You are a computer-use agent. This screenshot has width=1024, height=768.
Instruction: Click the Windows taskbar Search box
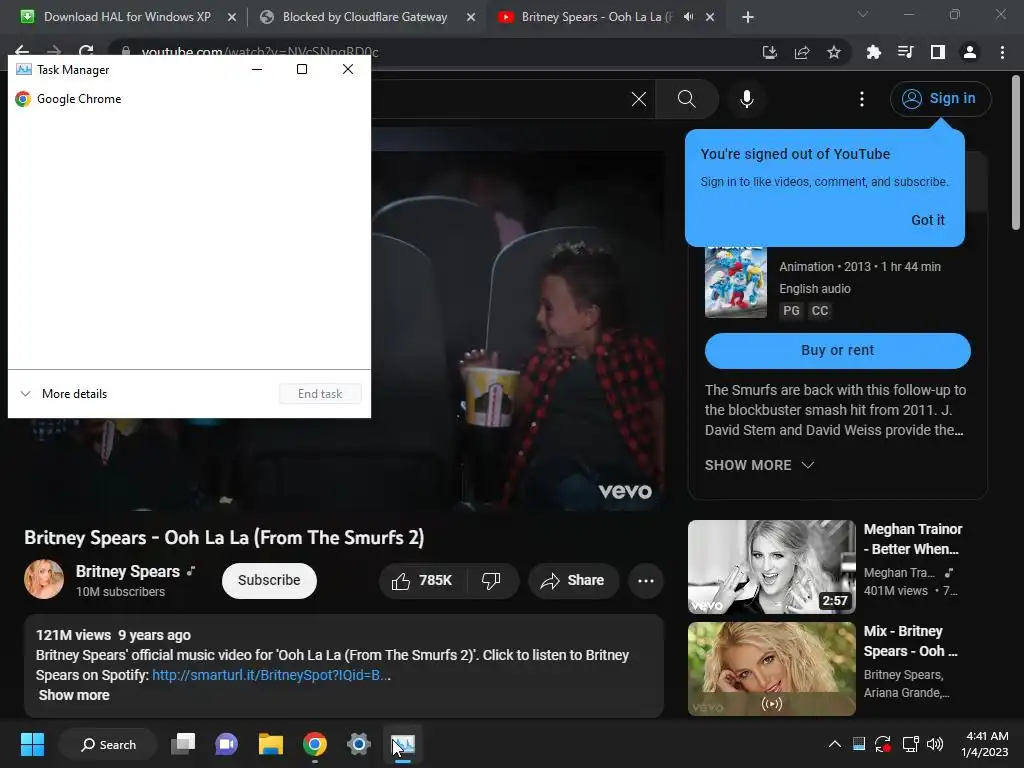coord(108,744)
